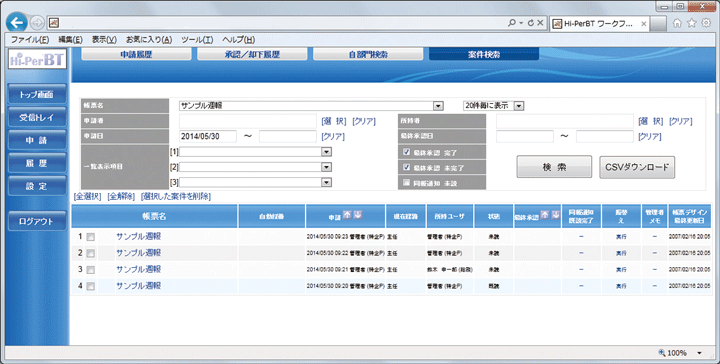Sort 最終承認 column ascending with up arrow
This screenshot has width=720, height=364.
pos(545,215)
